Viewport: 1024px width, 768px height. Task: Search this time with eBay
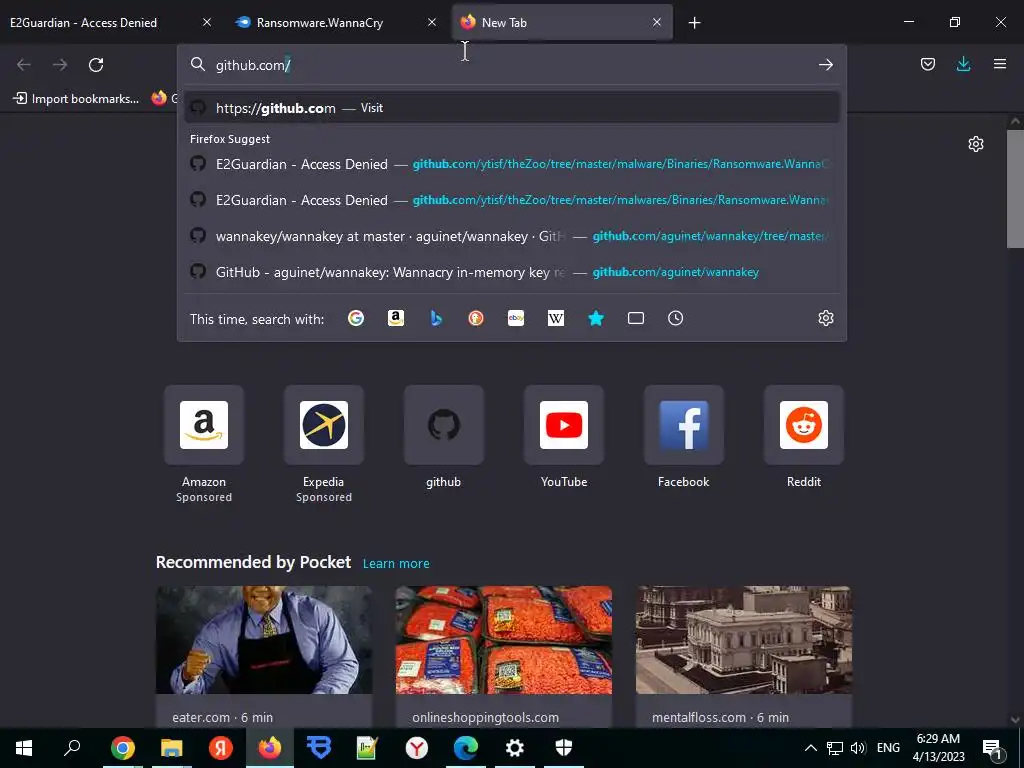pyautogui.click(x=516, y=318)
